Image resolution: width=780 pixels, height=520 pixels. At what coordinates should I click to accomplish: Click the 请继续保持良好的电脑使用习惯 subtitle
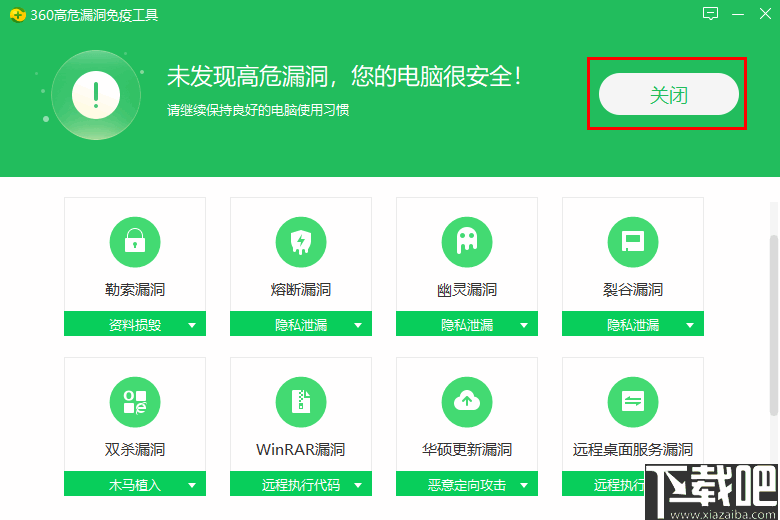click(258, 110)
